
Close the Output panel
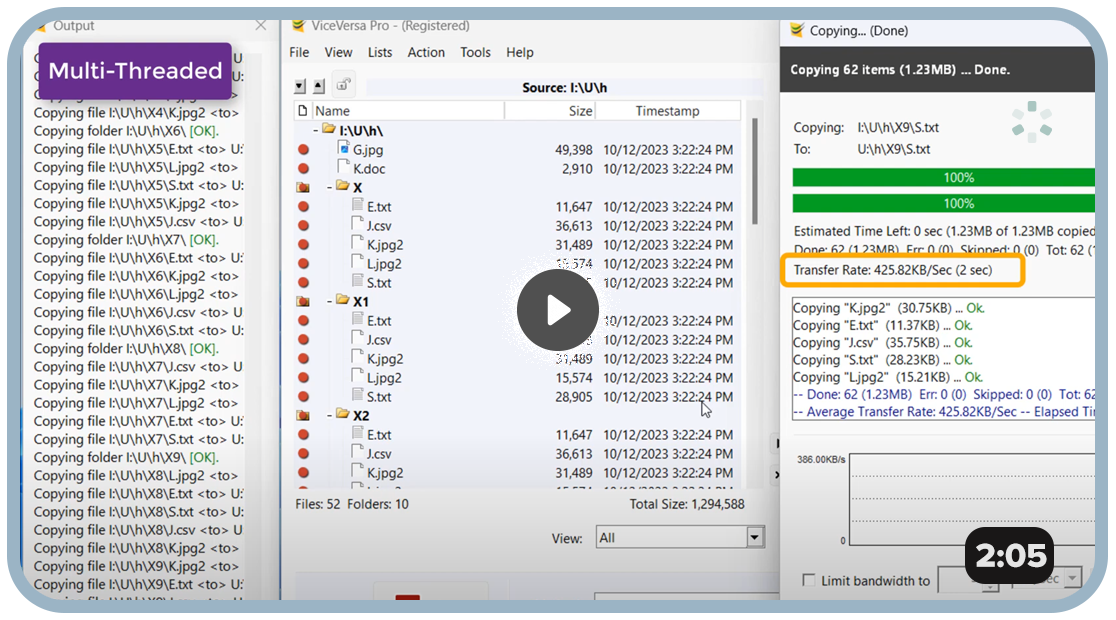click(260, 26)
